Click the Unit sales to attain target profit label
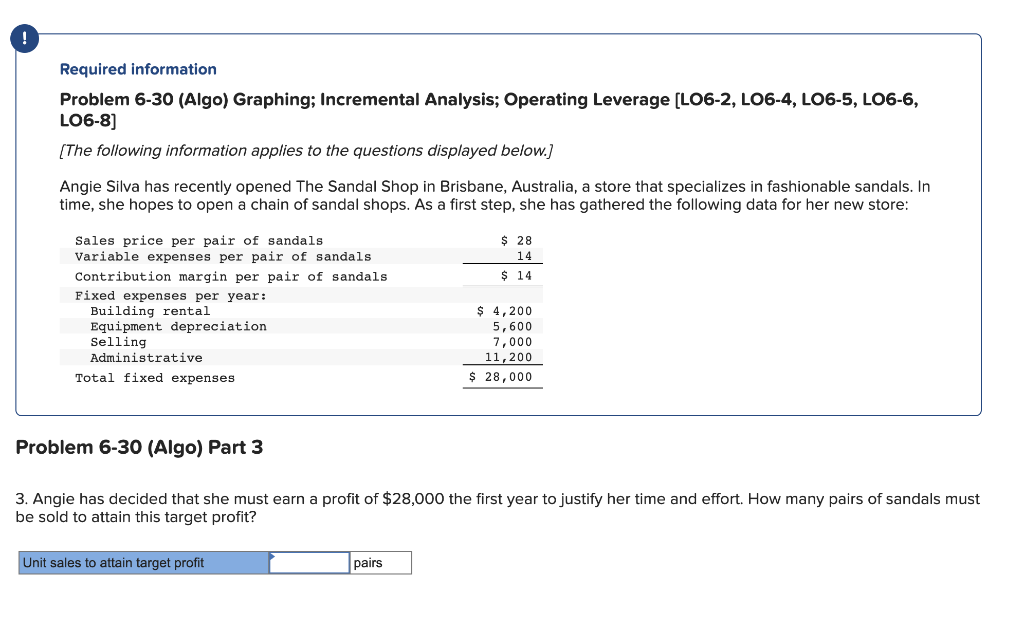Image resolution: width=1024 pixels, height=630 pixels. coord(143,562)
